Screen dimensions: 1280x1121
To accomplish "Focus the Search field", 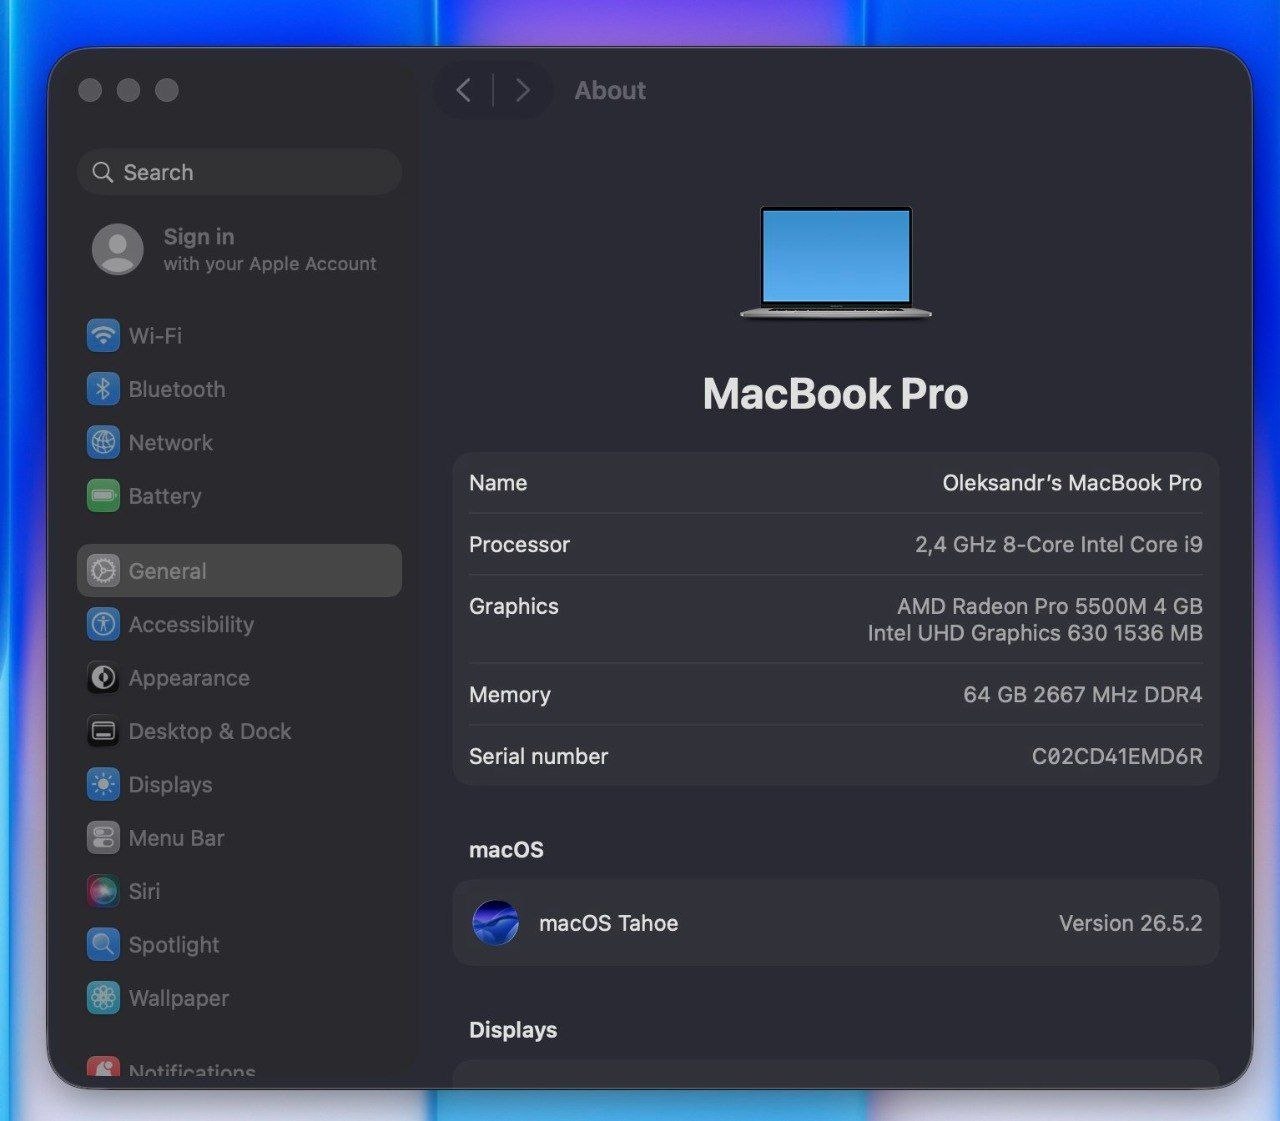I will point(240,172).
